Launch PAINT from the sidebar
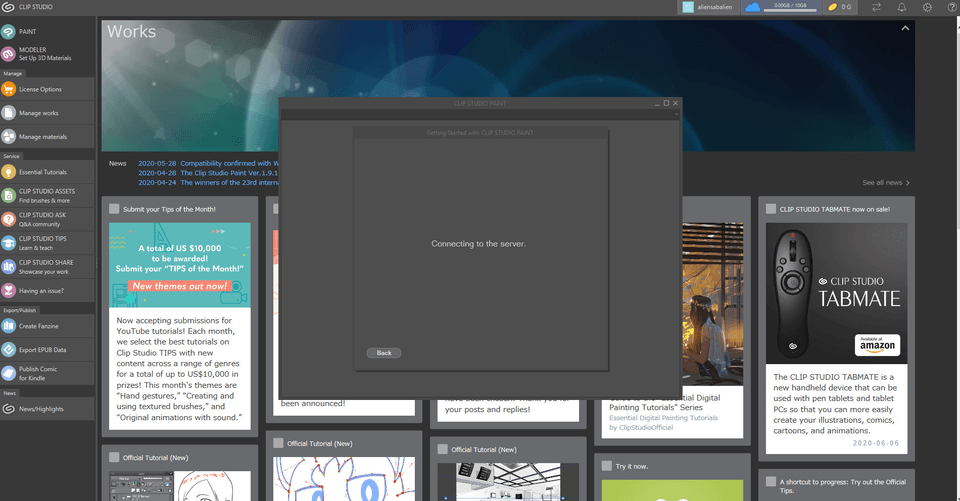960x501 pixels. pyautogui.click(x=28, y=32)
